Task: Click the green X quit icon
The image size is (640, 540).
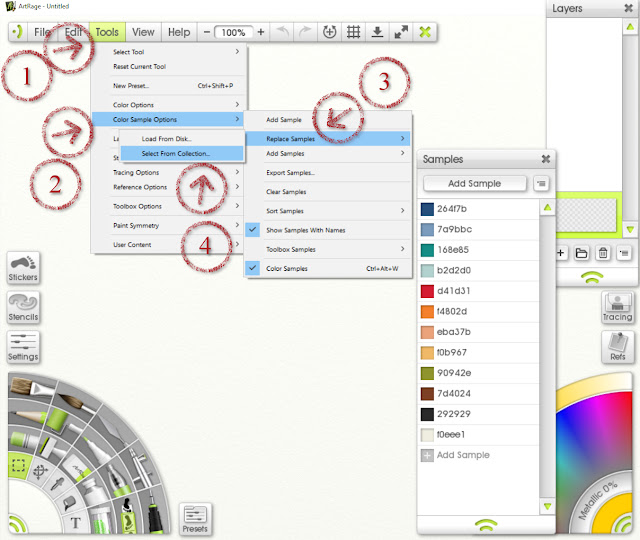Action: [425, 32]
